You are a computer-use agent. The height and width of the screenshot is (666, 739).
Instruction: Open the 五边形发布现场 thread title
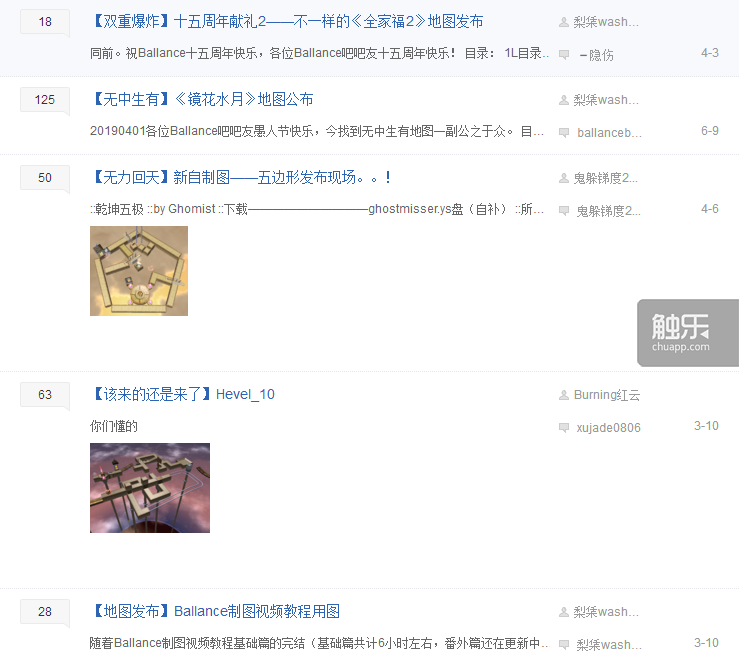(240, 178)
